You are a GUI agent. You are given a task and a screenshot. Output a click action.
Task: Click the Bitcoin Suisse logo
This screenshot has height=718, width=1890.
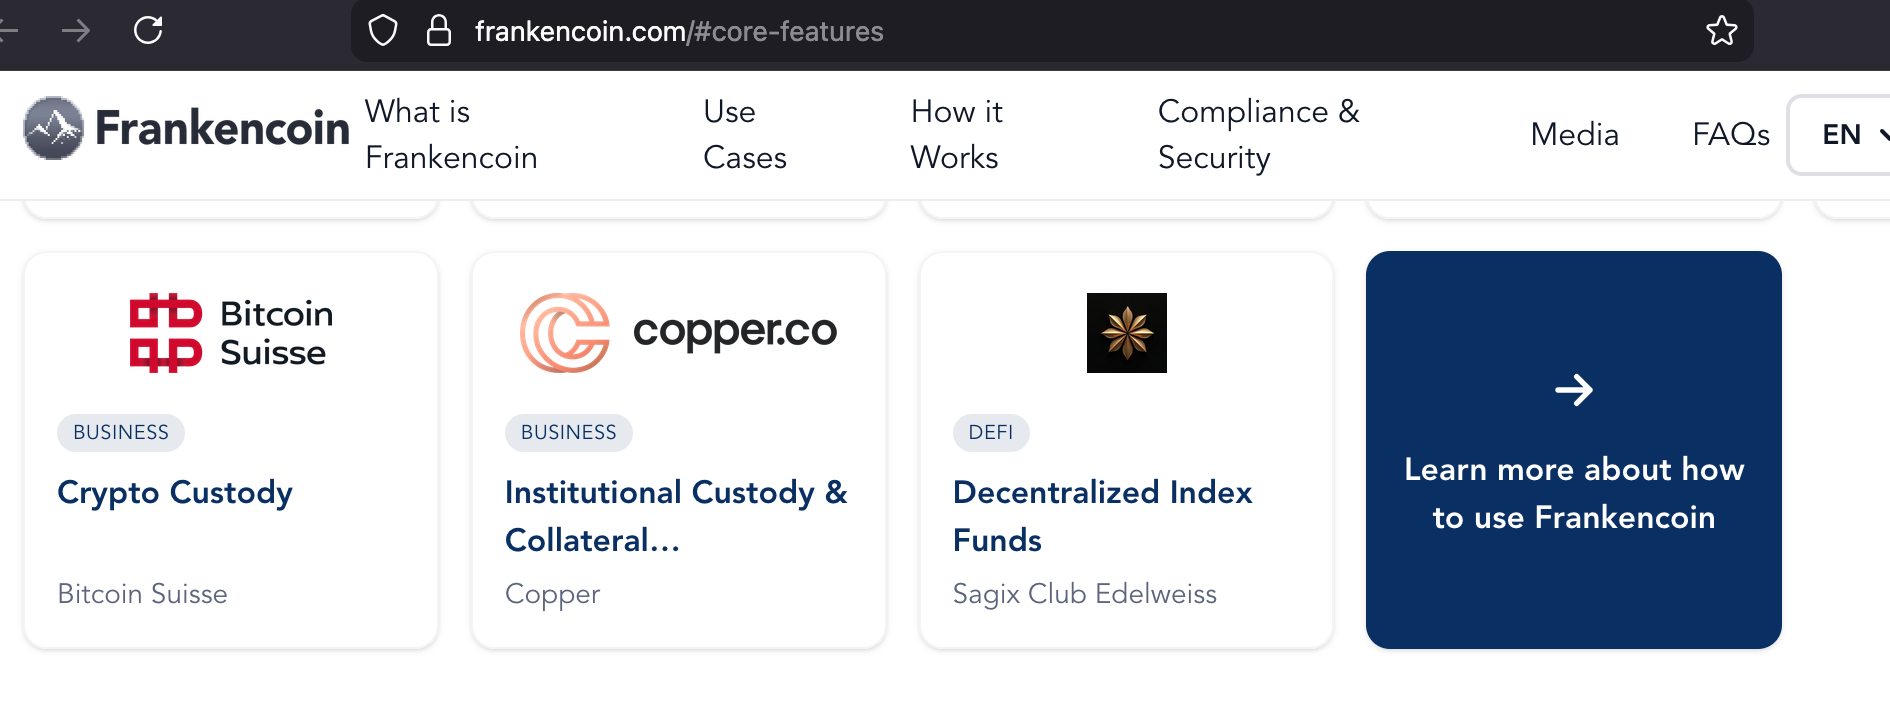point(231,333)
